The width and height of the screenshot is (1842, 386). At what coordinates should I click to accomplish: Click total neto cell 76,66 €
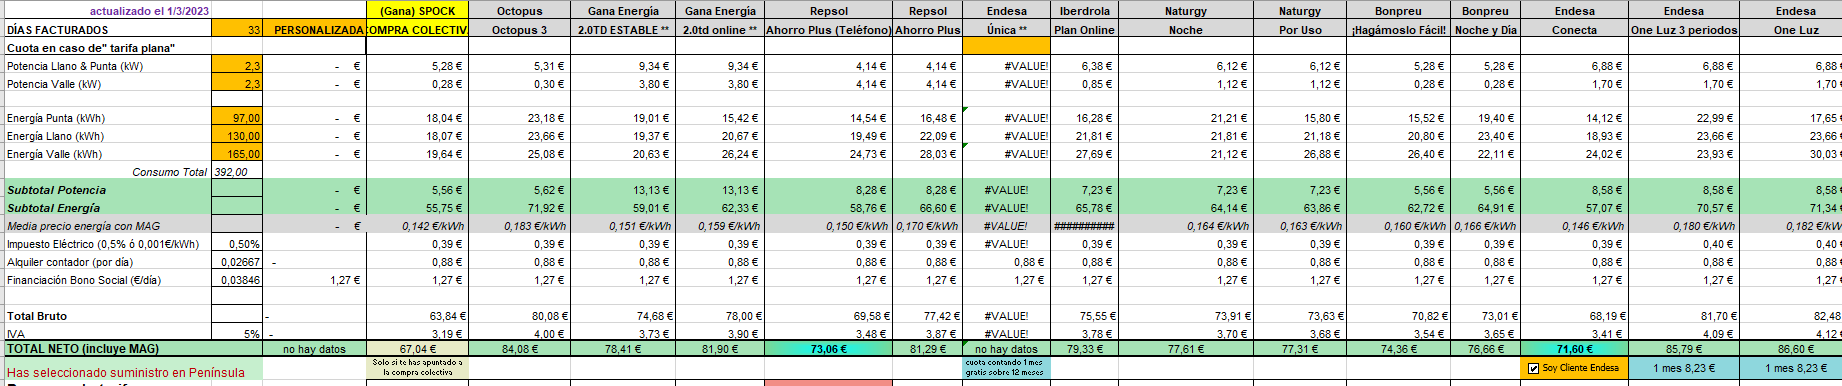pos(1485,349)
